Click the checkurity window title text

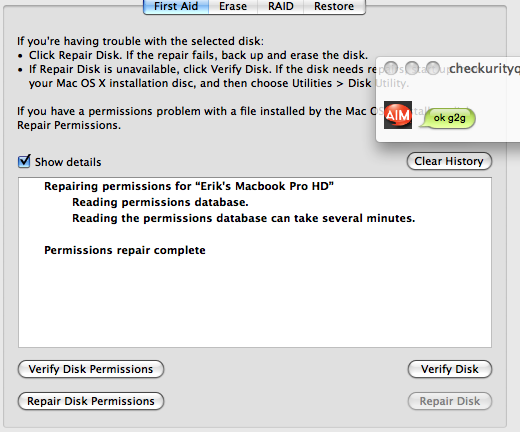(x=484, y=68)
